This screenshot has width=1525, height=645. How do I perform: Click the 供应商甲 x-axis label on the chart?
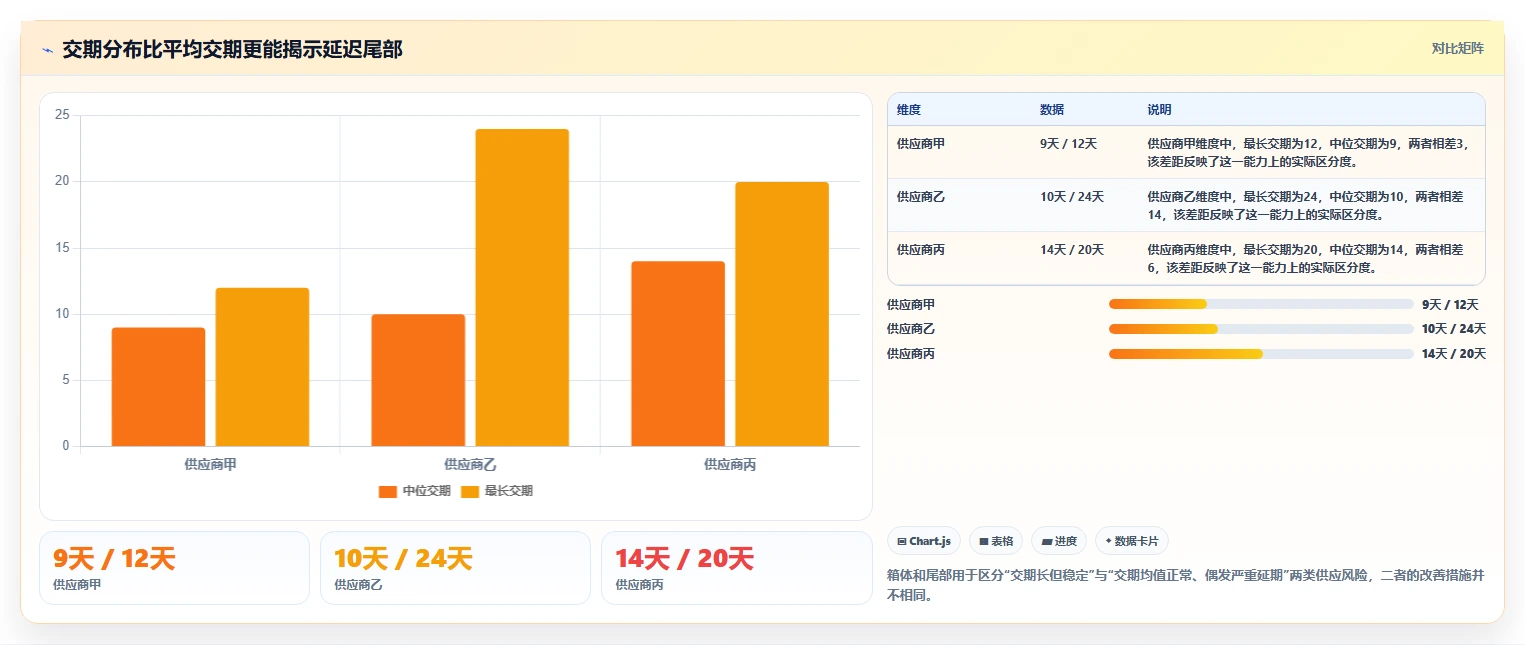click(x=210, y=464)
